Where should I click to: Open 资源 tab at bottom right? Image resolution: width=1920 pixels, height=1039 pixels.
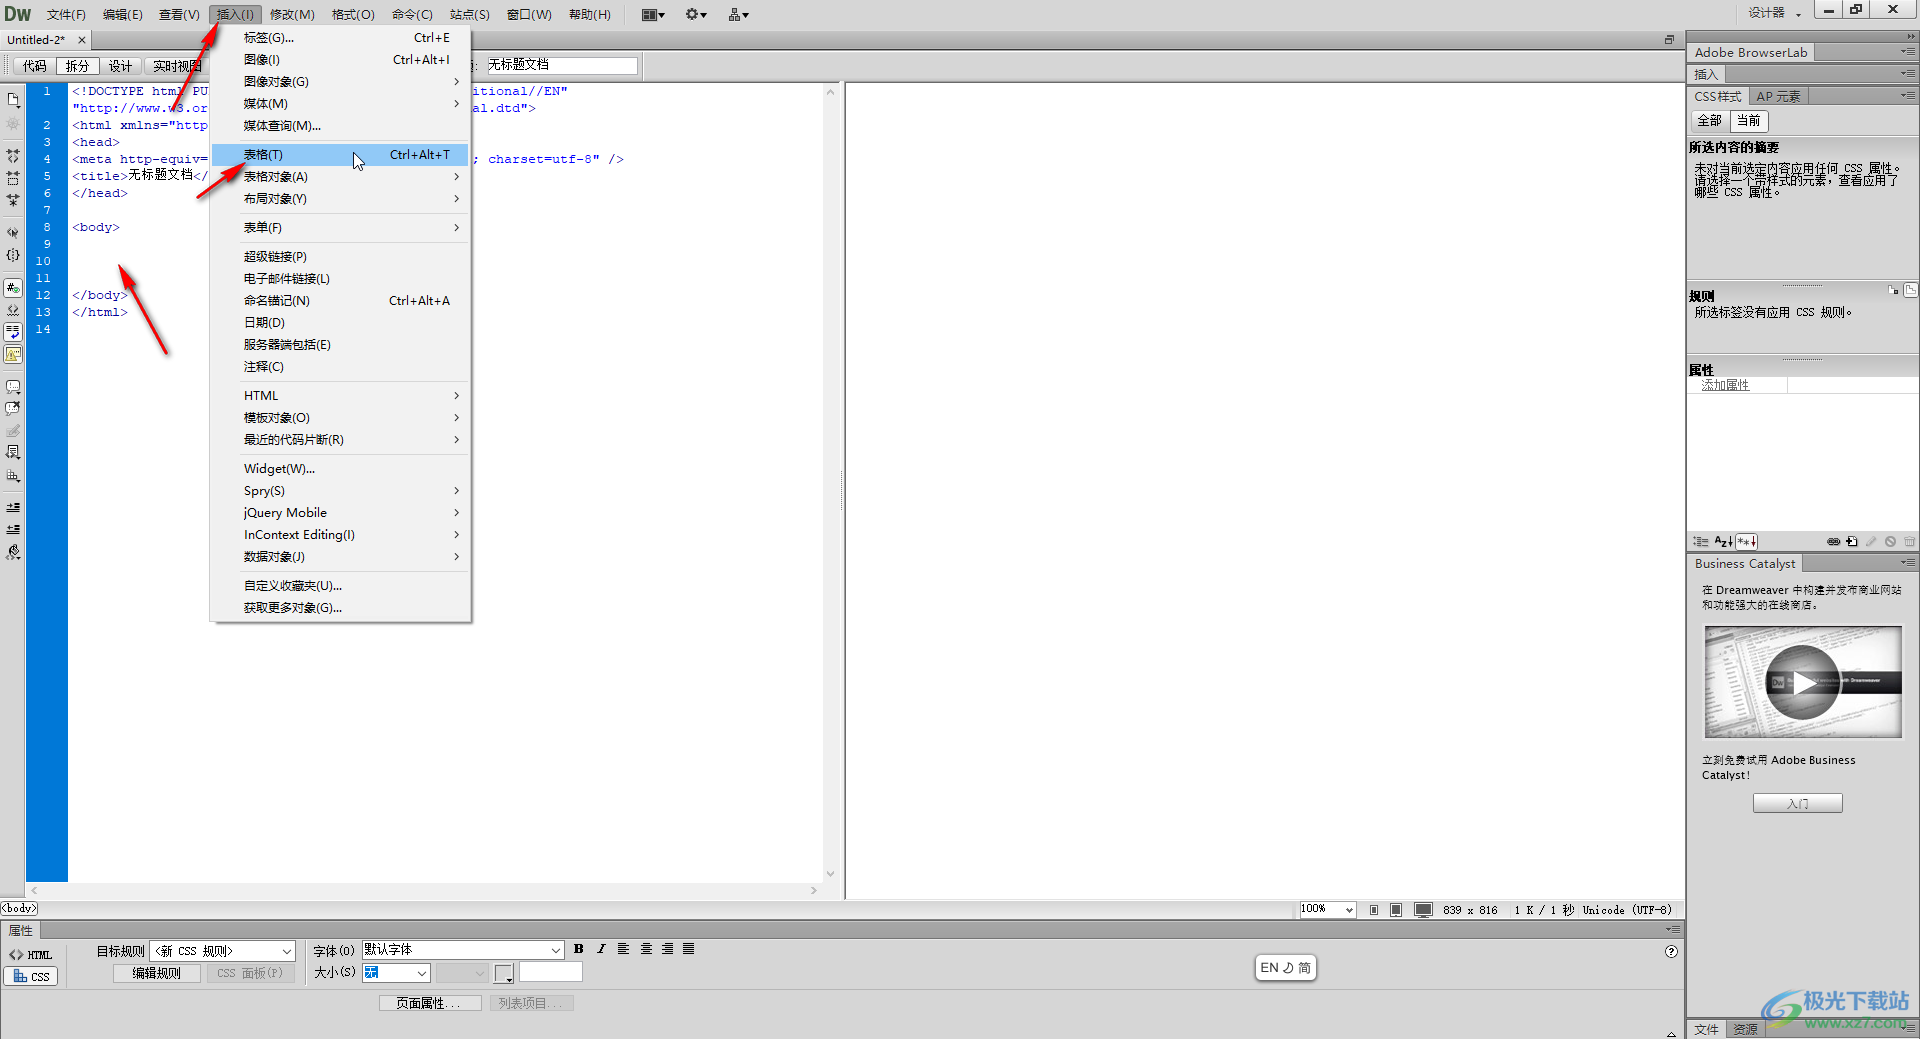[1745, 1029]
